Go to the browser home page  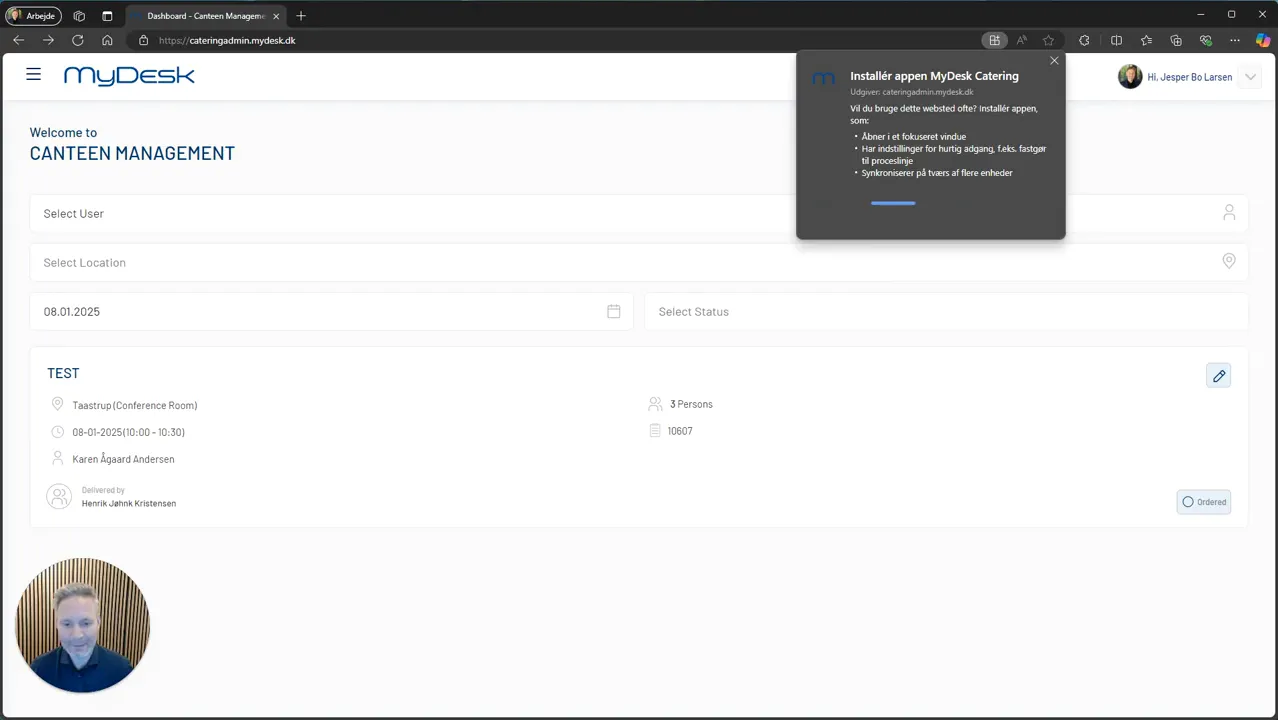point(107,41)
